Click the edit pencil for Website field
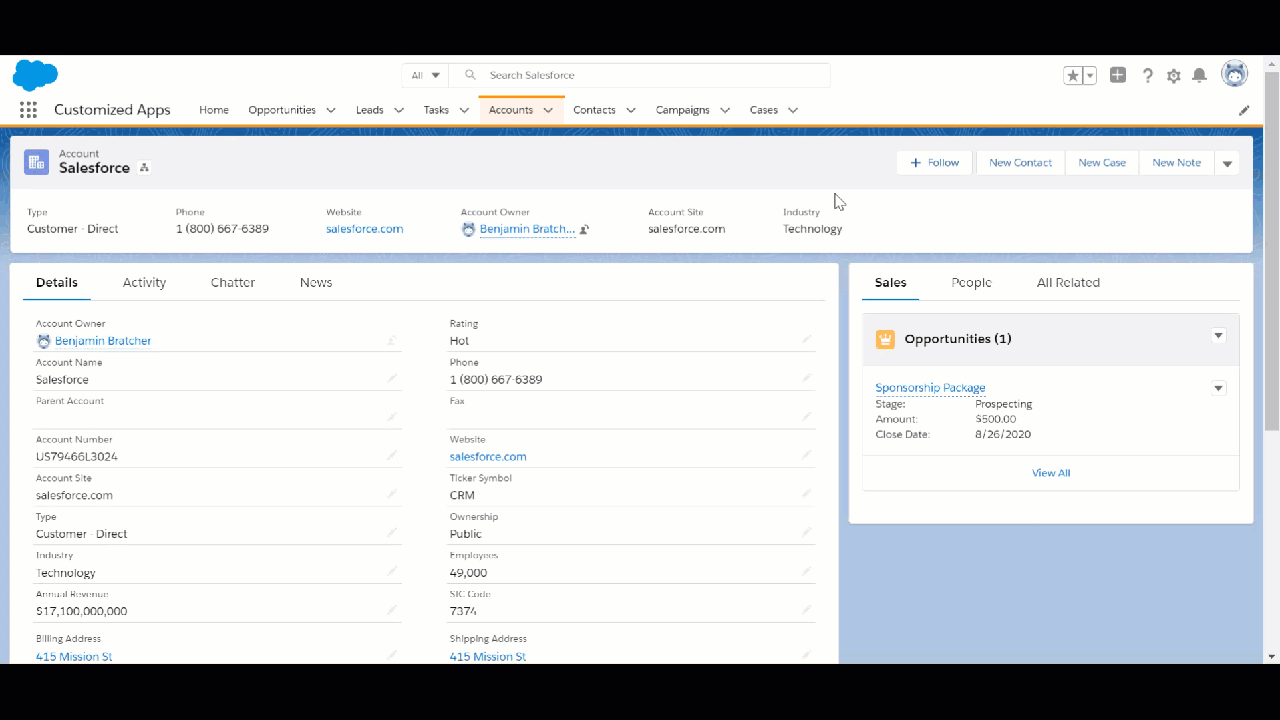The image size is (1280, 720). 806,456
